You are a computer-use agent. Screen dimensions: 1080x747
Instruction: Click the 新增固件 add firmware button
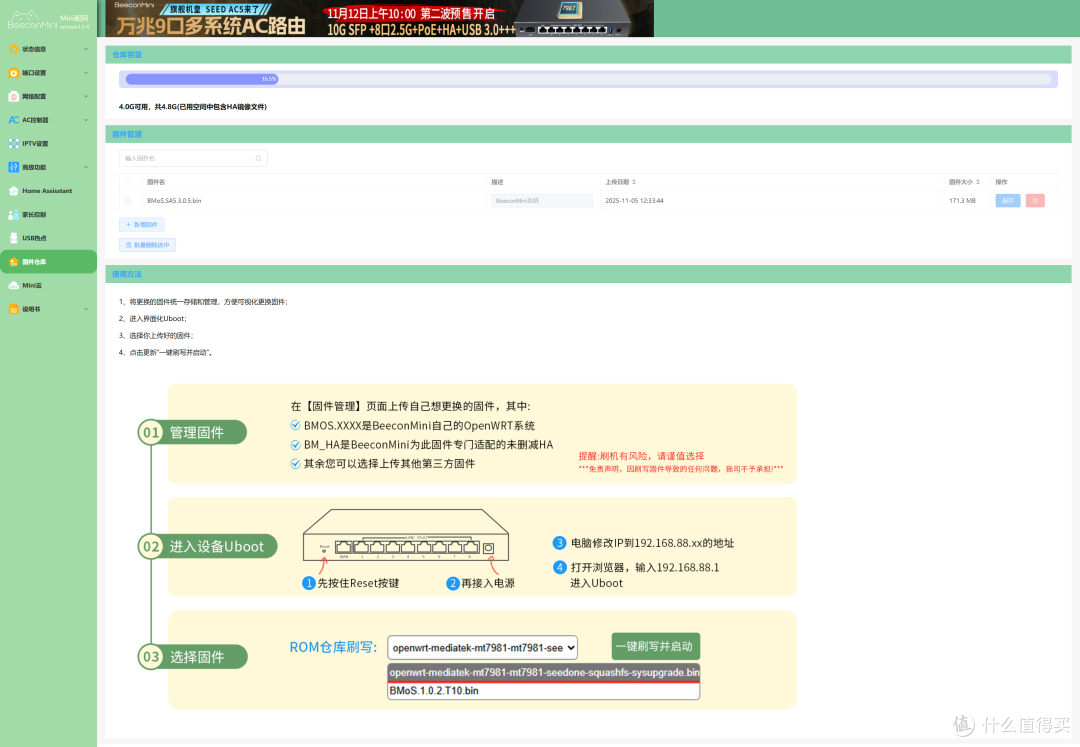[x=142, y=224]
